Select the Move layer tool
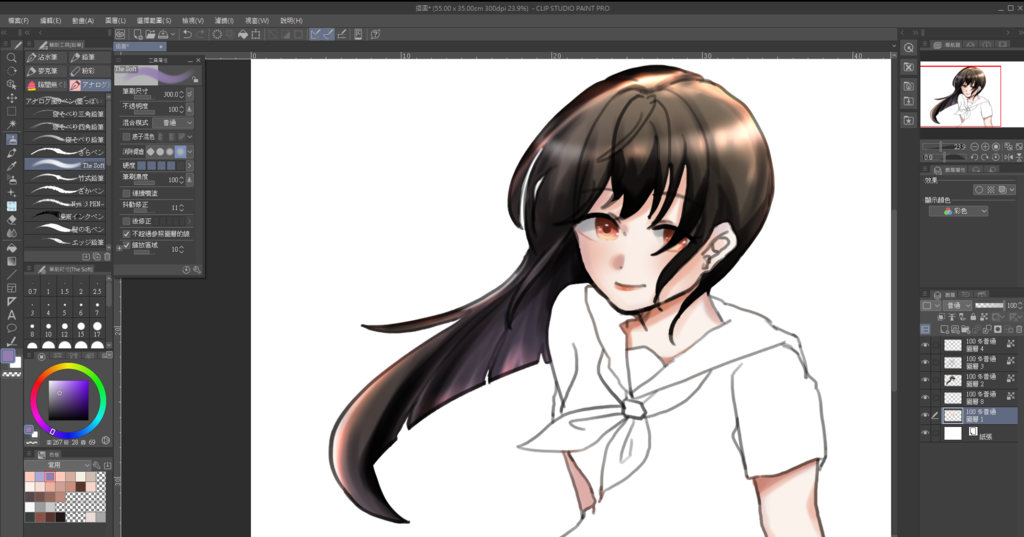This screenshot has width=1024, height=537. (11, 98)
